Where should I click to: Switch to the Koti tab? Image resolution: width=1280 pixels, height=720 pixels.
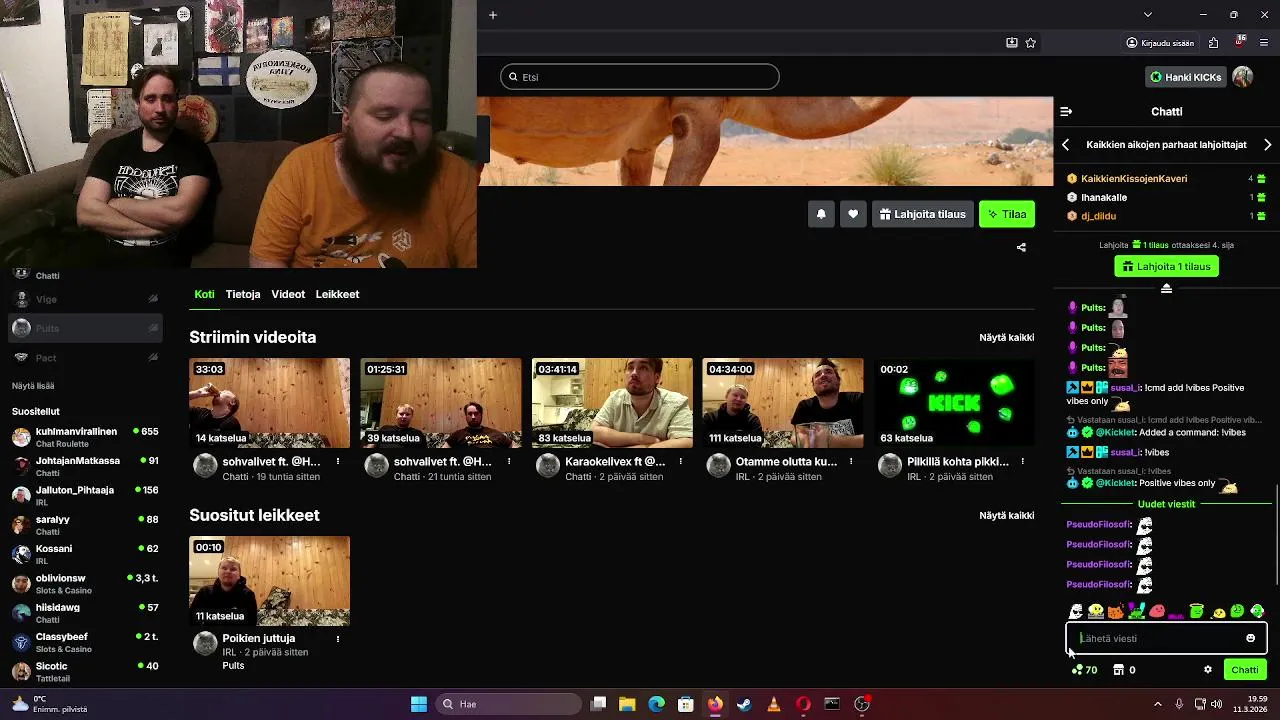[x=204, y=294]
